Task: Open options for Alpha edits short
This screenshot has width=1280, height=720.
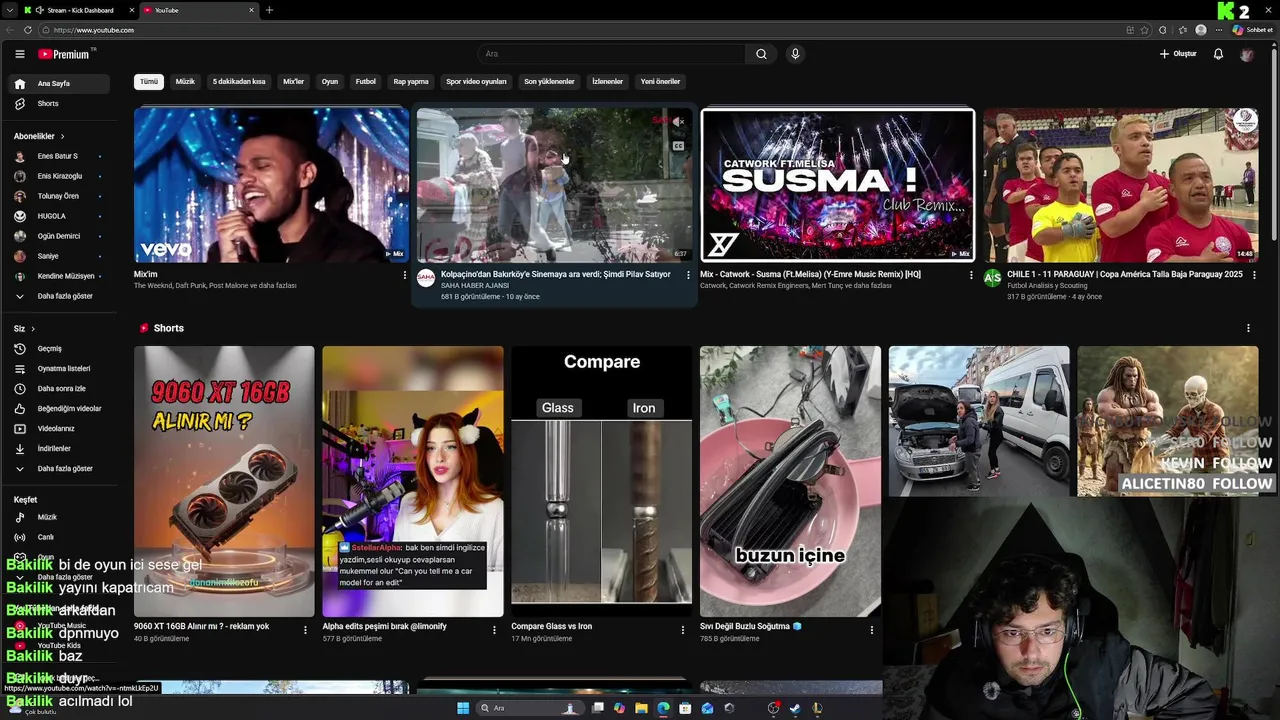Action: coord(494,630)
